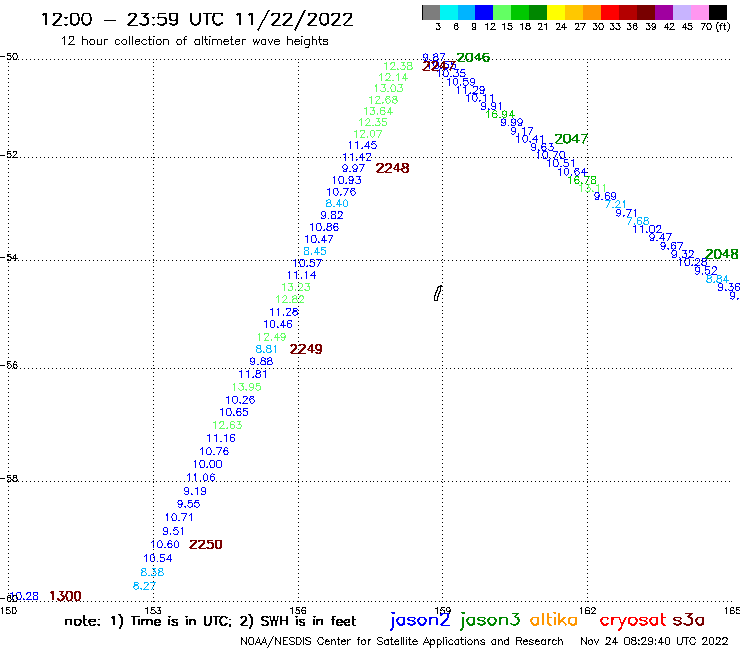Click the wave height value 12.07

(x=368, y=134)
